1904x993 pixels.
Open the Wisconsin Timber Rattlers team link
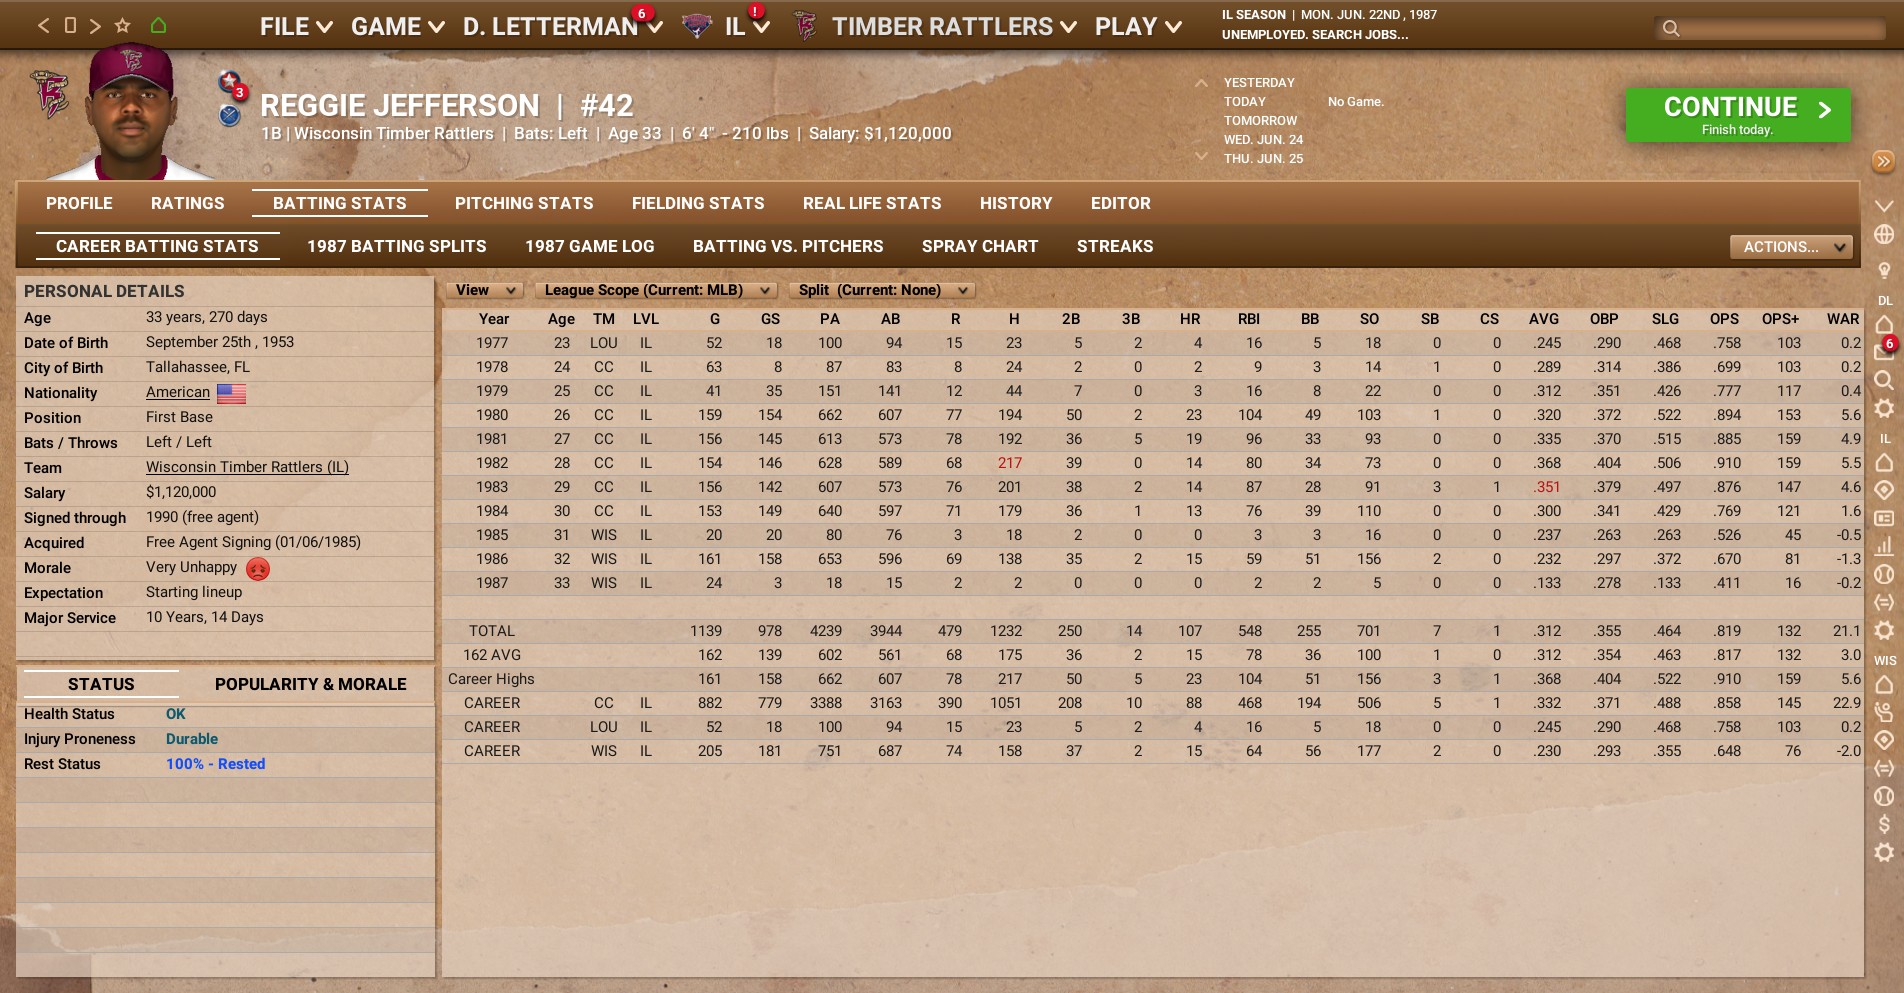pyautogui.click(x=246, y=467)
